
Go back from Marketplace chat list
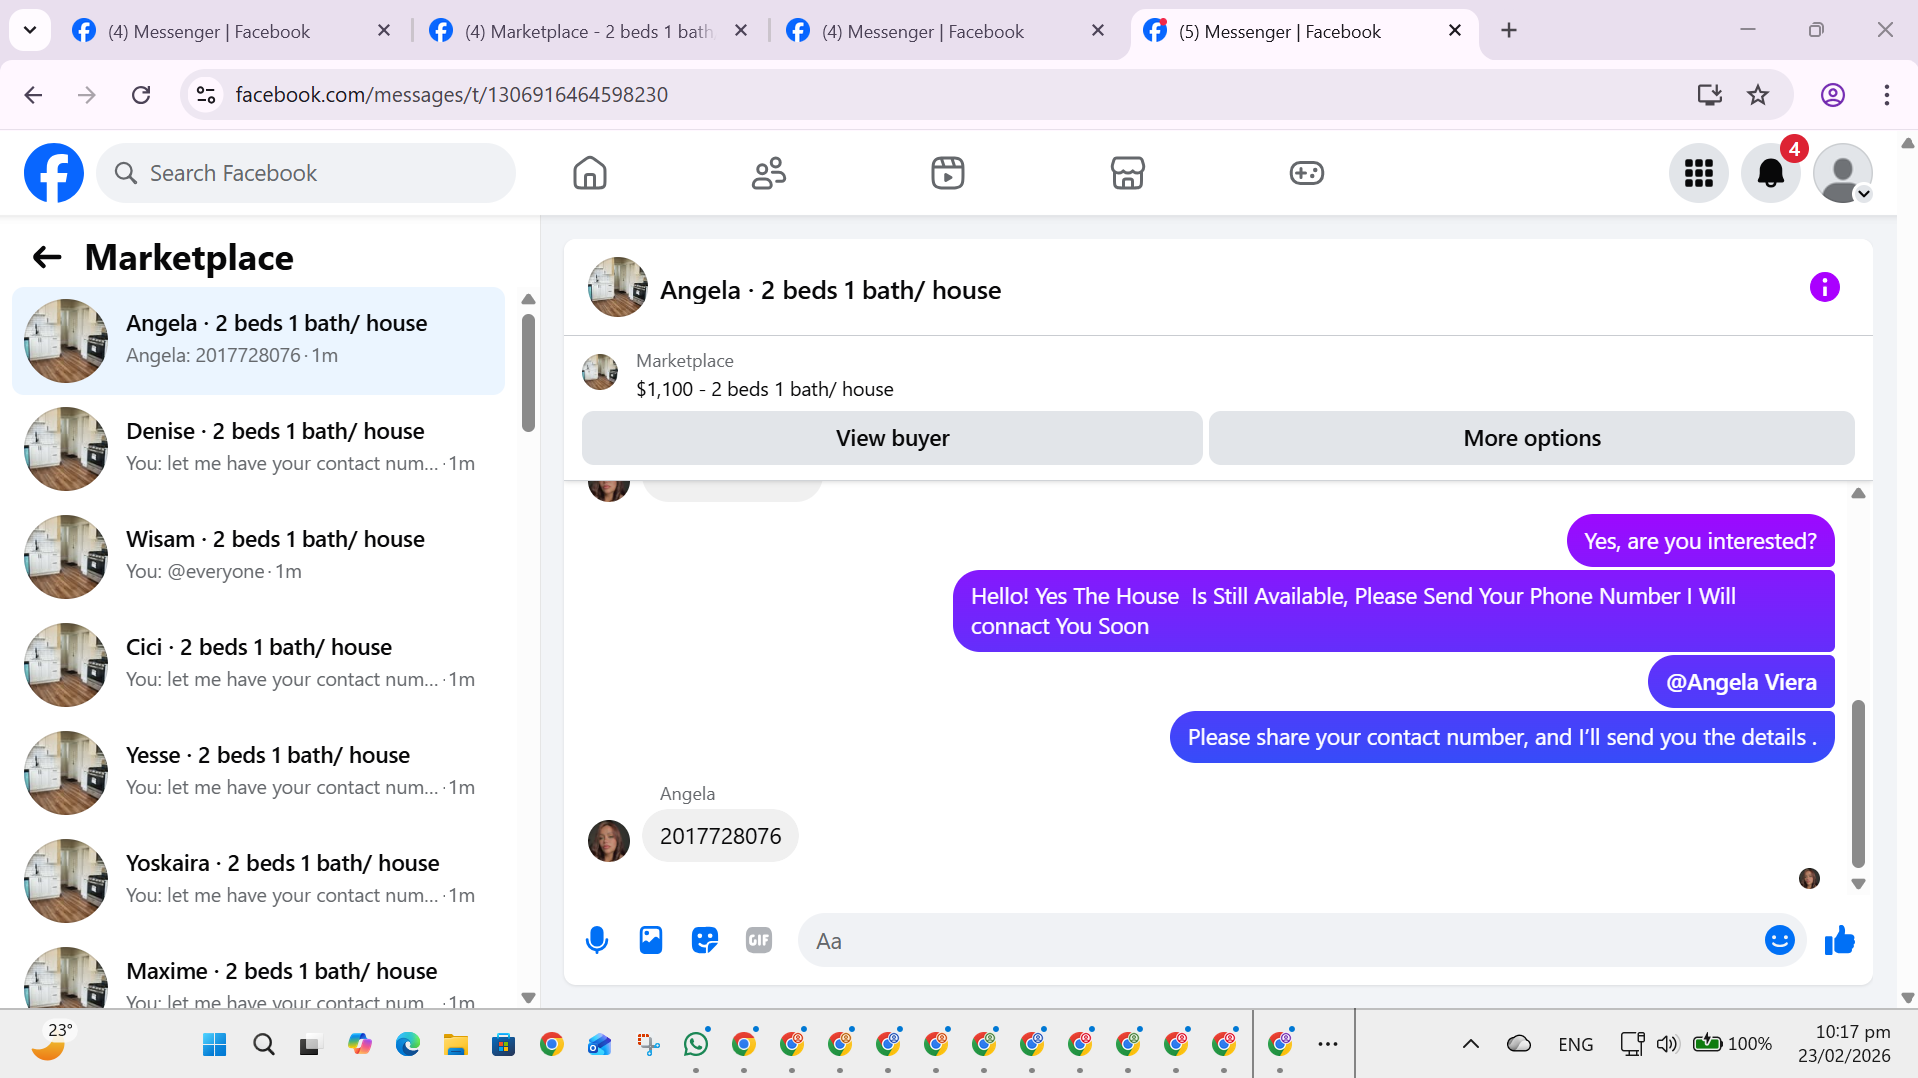click(47, 258)
